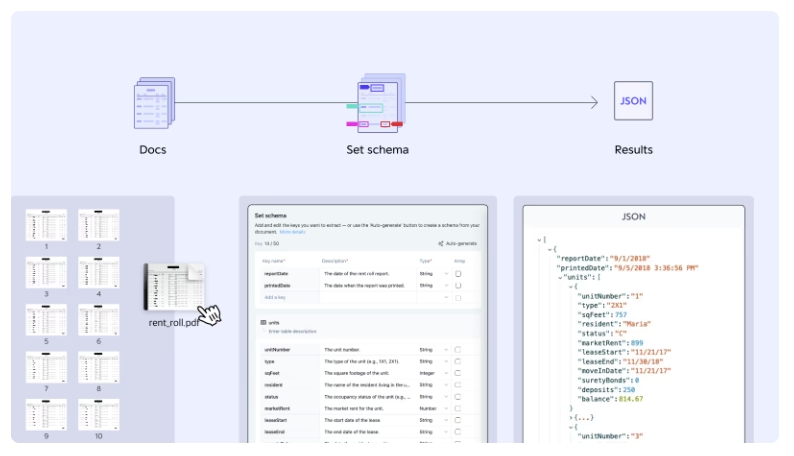Click the units table name
Image resolution: width=794 pixels, height=456 pixels.
(x=274, y=322)
